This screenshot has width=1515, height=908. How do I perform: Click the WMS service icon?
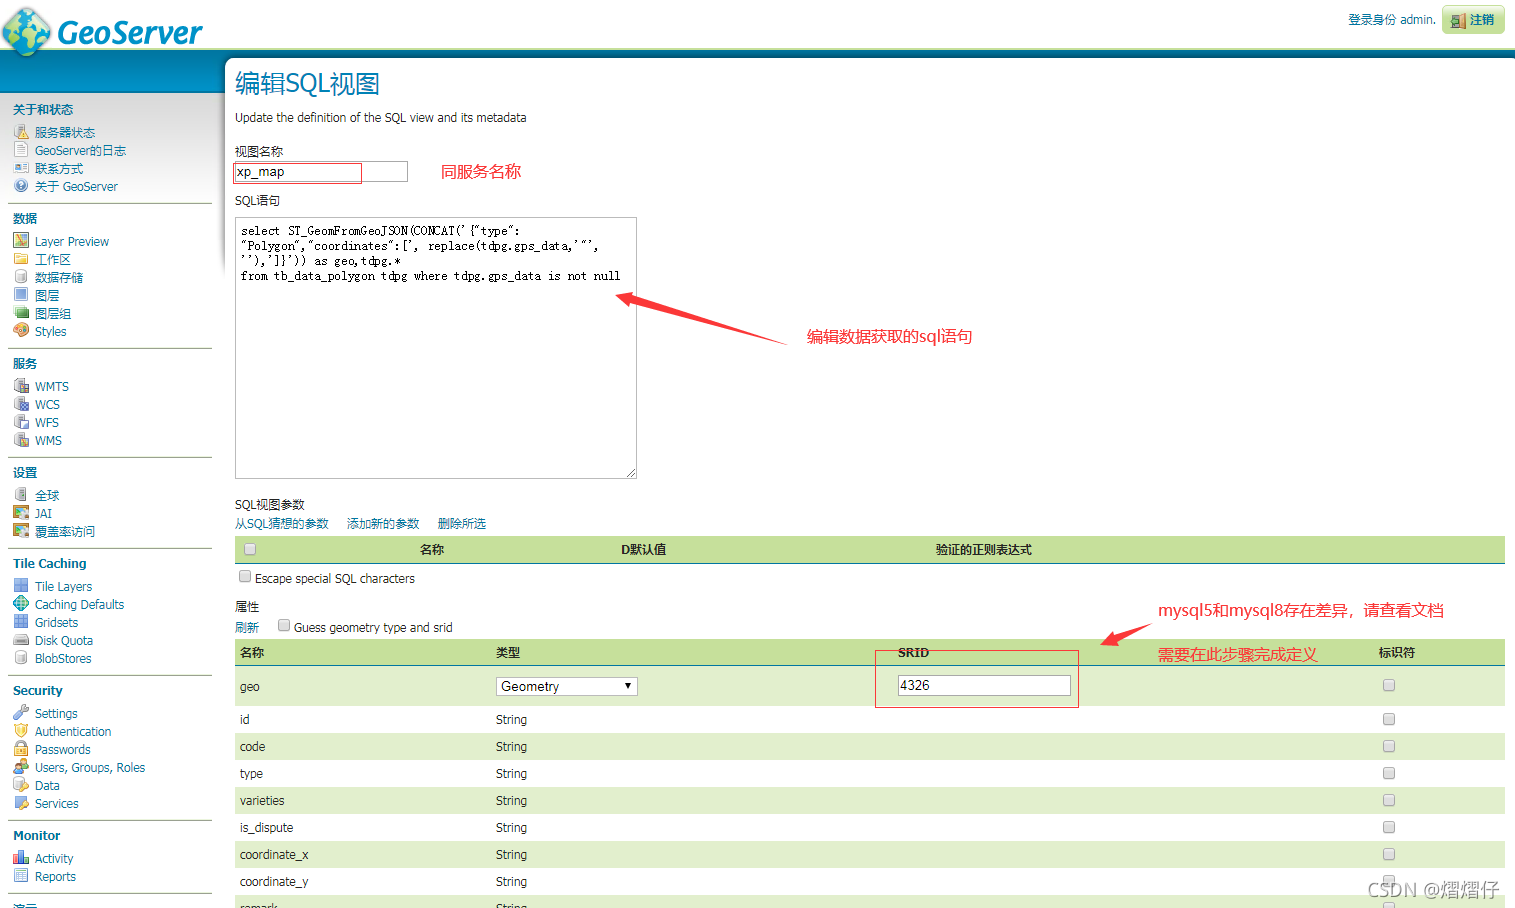24,440
